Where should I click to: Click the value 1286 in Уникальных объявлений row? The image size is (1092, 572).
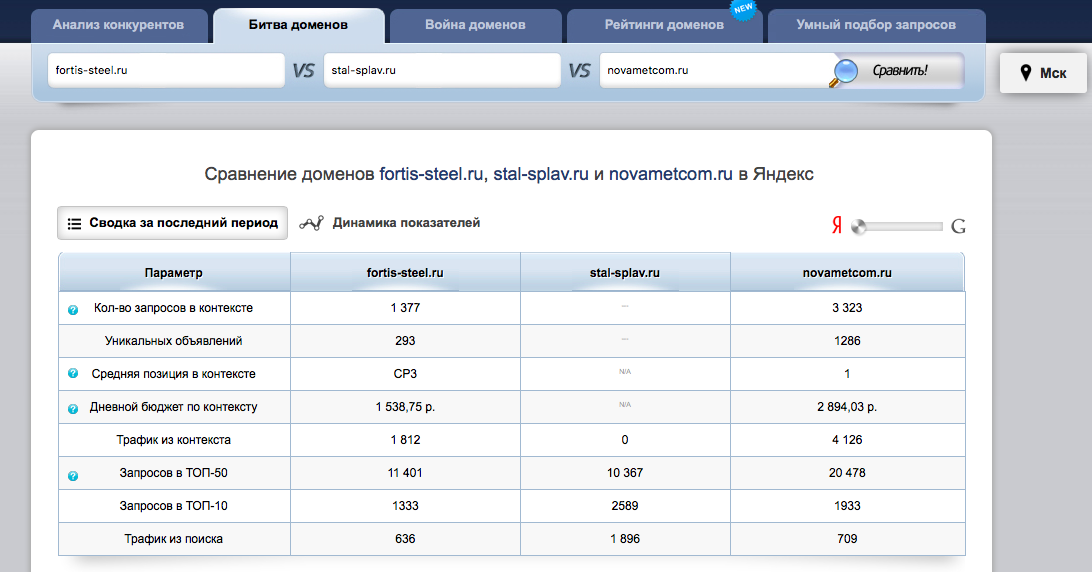coord(847,341)
